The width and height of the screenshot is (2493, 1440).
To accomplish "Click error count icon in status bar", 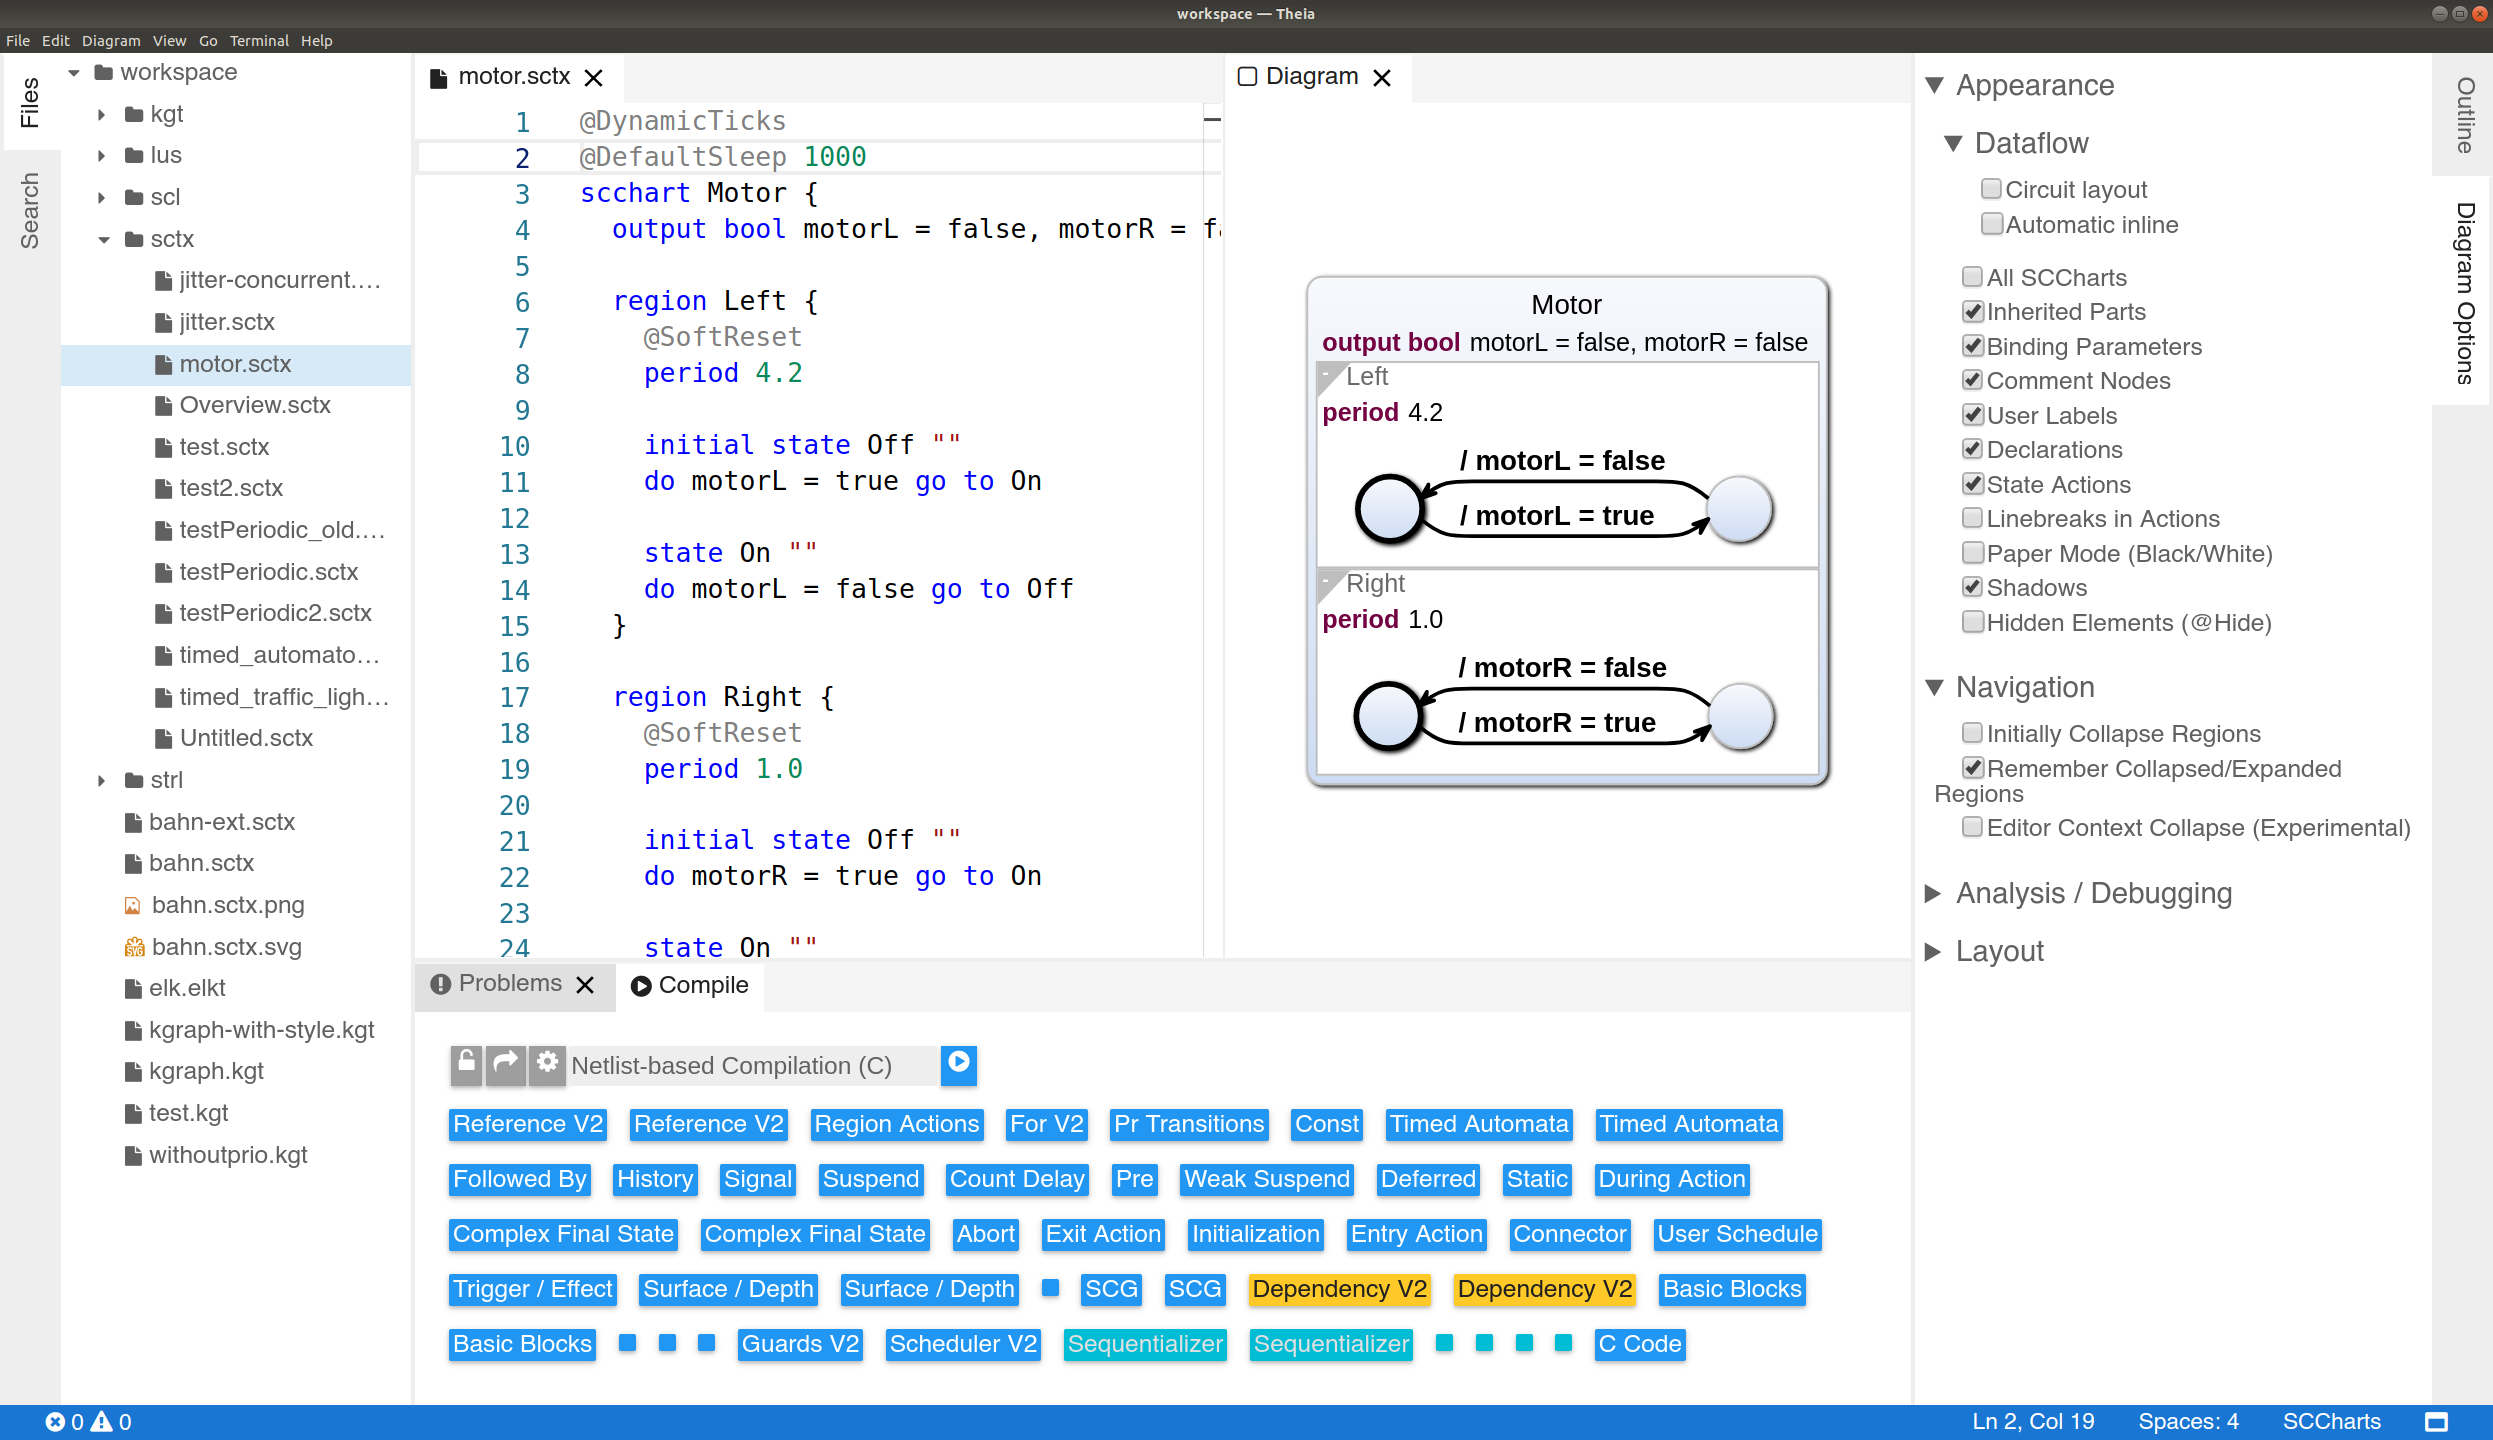I will click(55, 1422).
